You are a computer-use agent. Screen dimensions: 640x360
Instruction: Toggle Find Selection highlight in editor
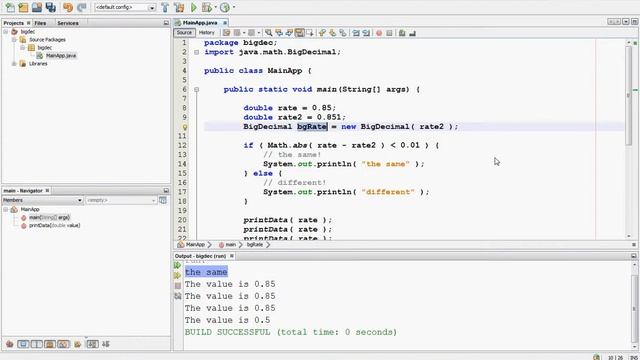[x=299, y=33]
